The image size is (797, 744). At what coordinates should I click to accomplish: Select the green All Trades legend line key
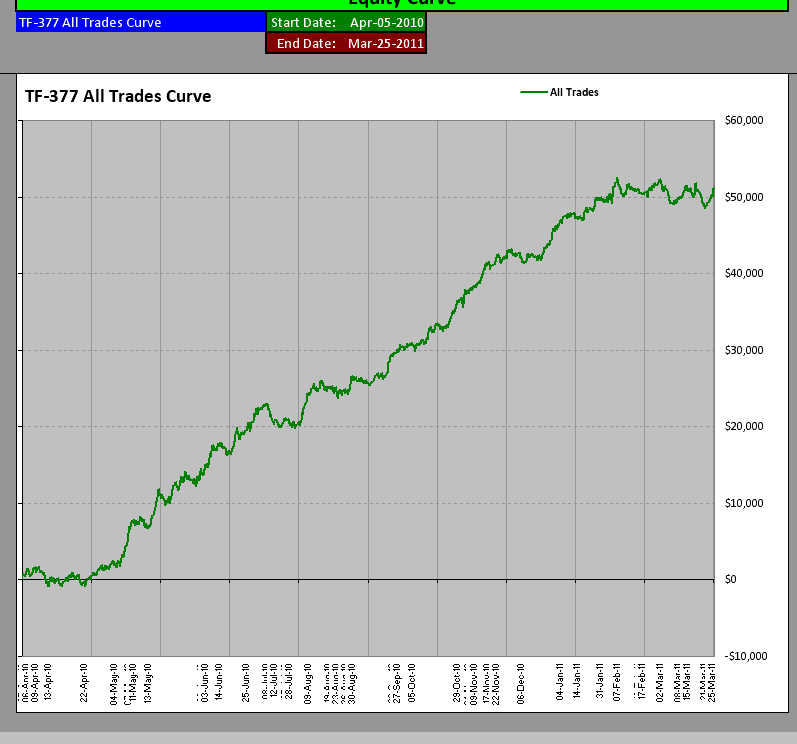click(x=534, y=92)
